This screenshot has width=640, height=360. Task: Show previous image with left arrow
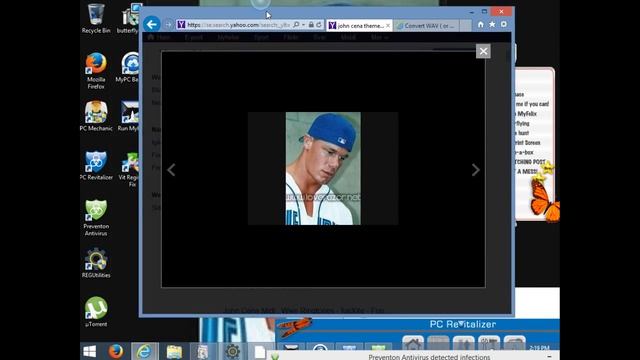click(171, 170)
